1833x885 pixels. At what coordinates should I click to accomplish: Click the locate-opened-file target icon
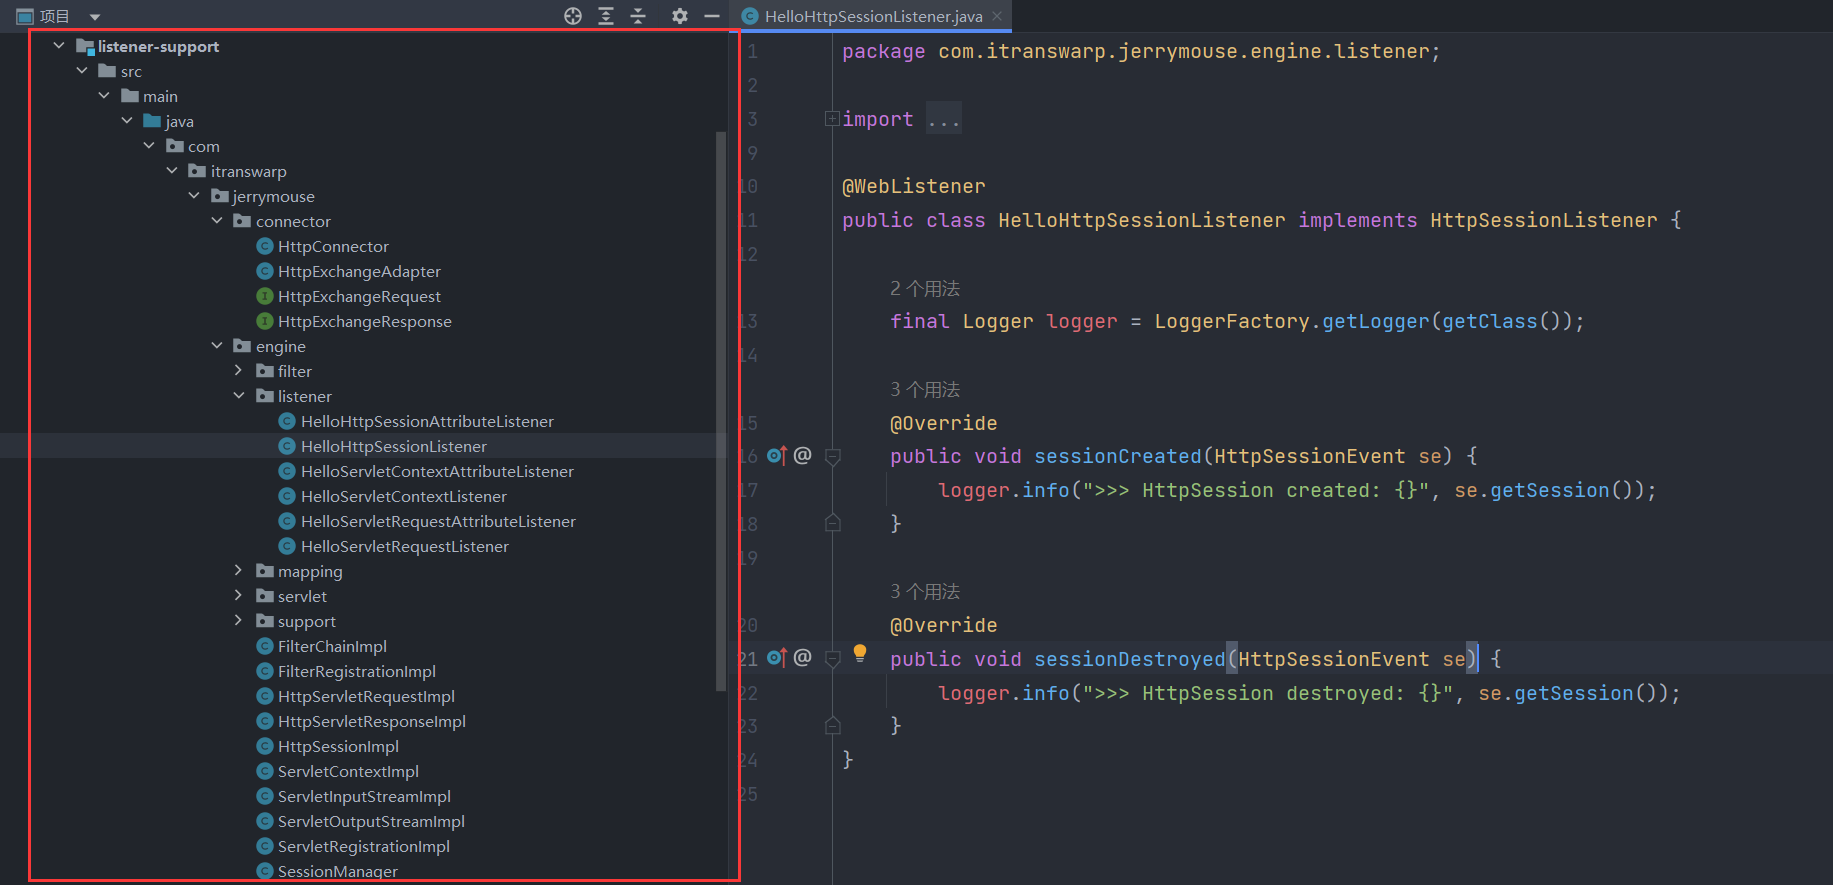573,16
